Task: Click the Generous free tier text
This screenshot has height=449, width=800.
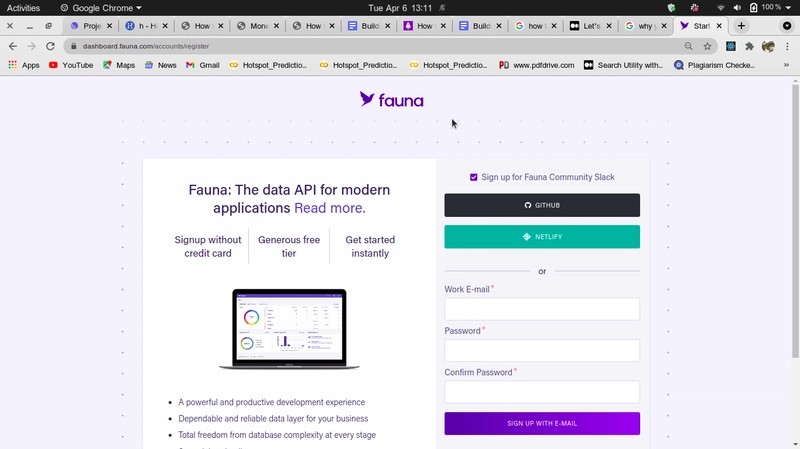Action: [289, 246]
